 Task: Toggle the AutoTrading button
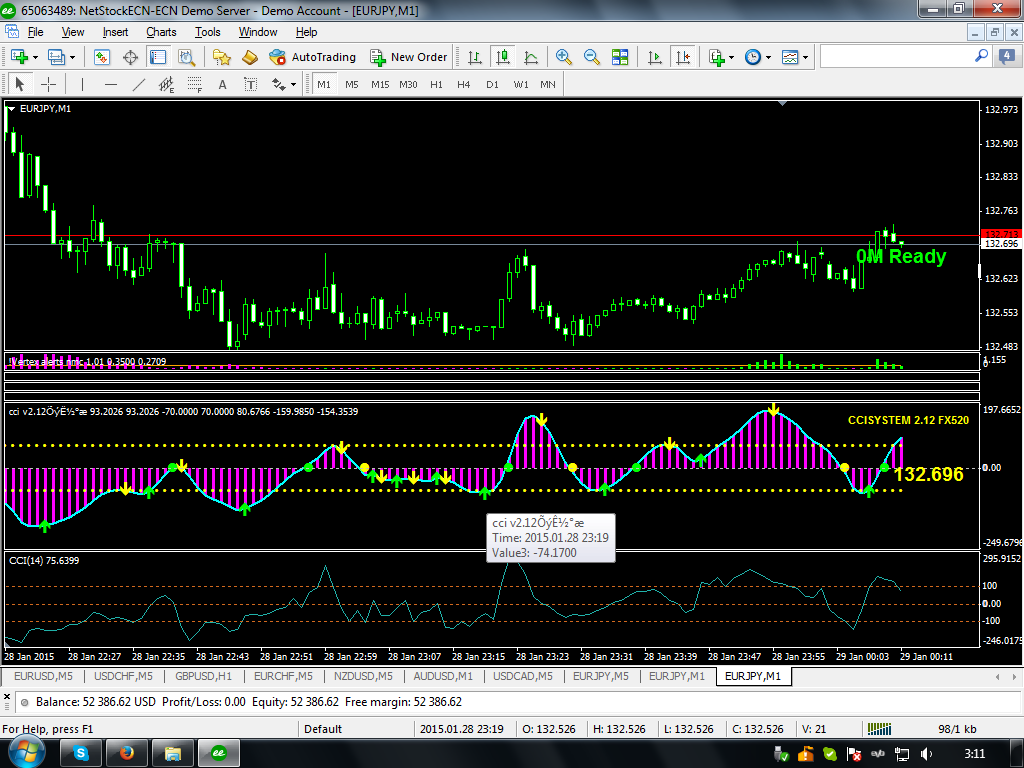coord(313,57)
